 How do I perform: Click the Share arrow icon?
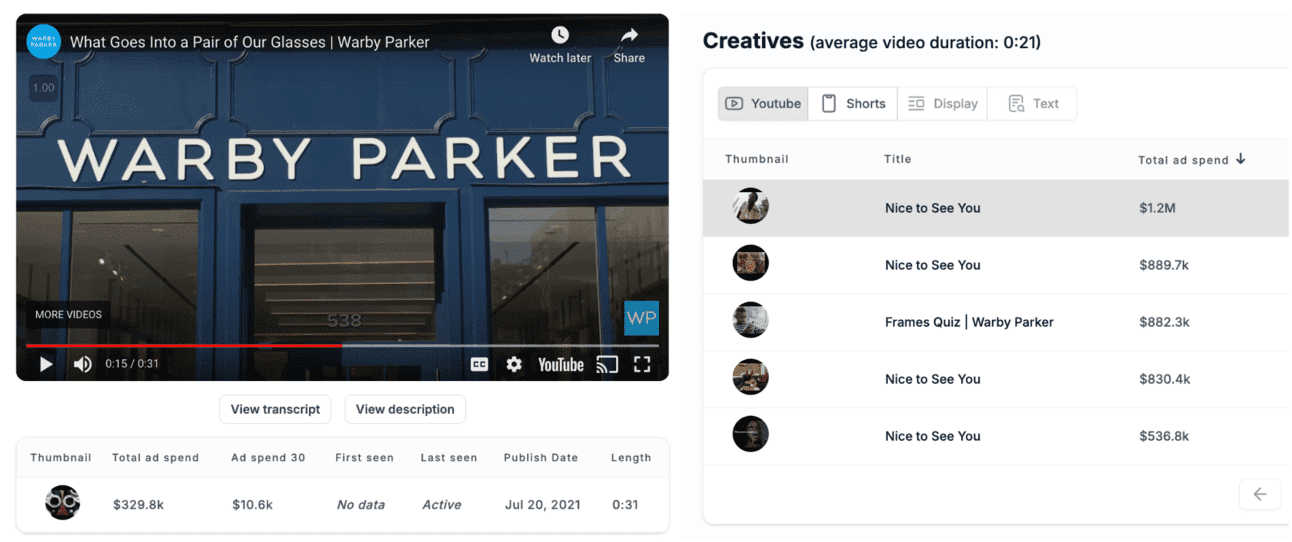point(629,36)
